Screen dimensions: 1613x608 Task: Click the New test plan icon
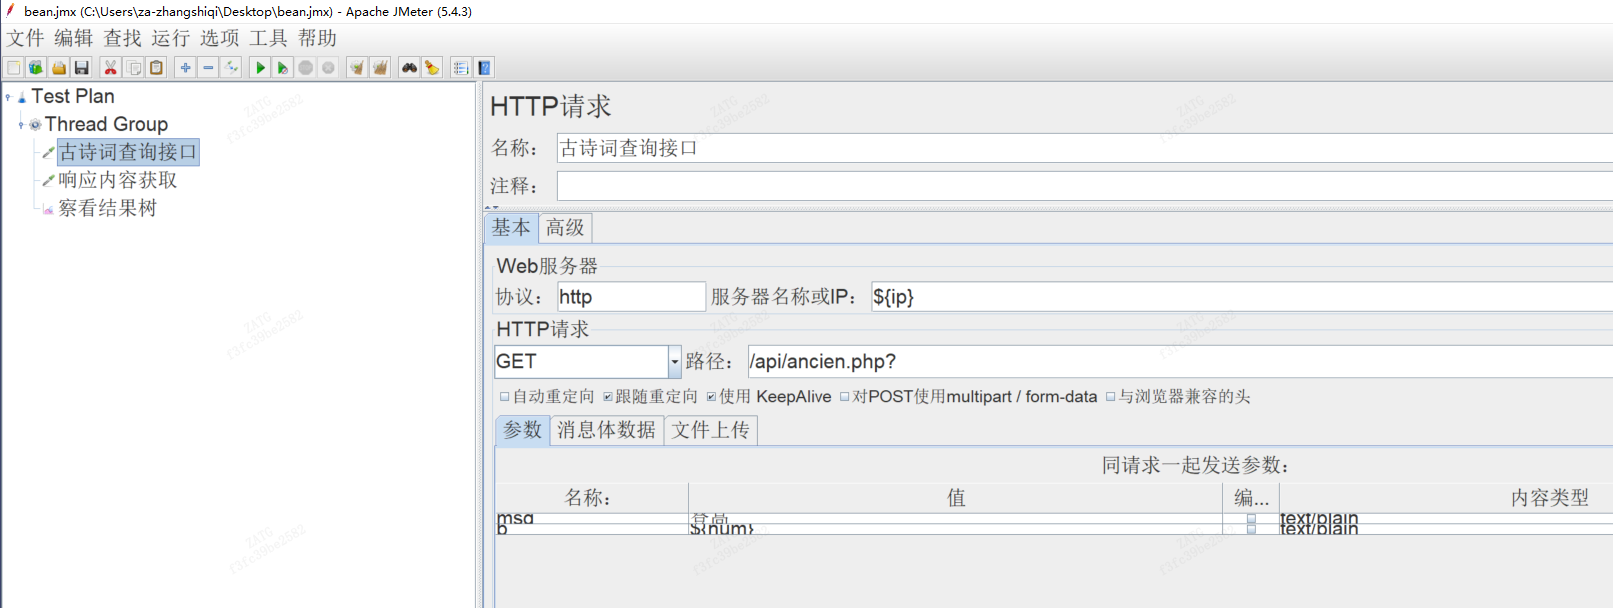[14, 68]
